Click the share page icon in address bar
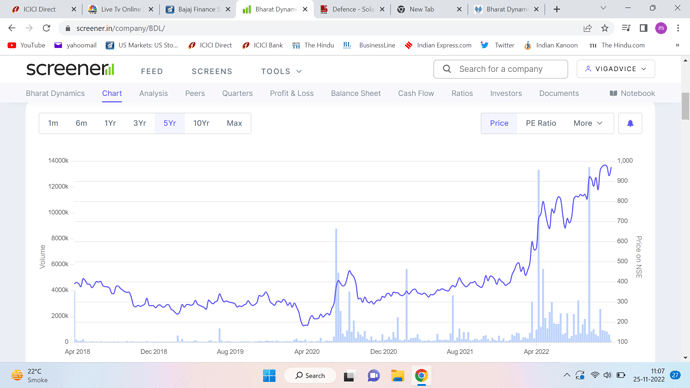The height and width of the screenshot is (388, 690). 587,28
